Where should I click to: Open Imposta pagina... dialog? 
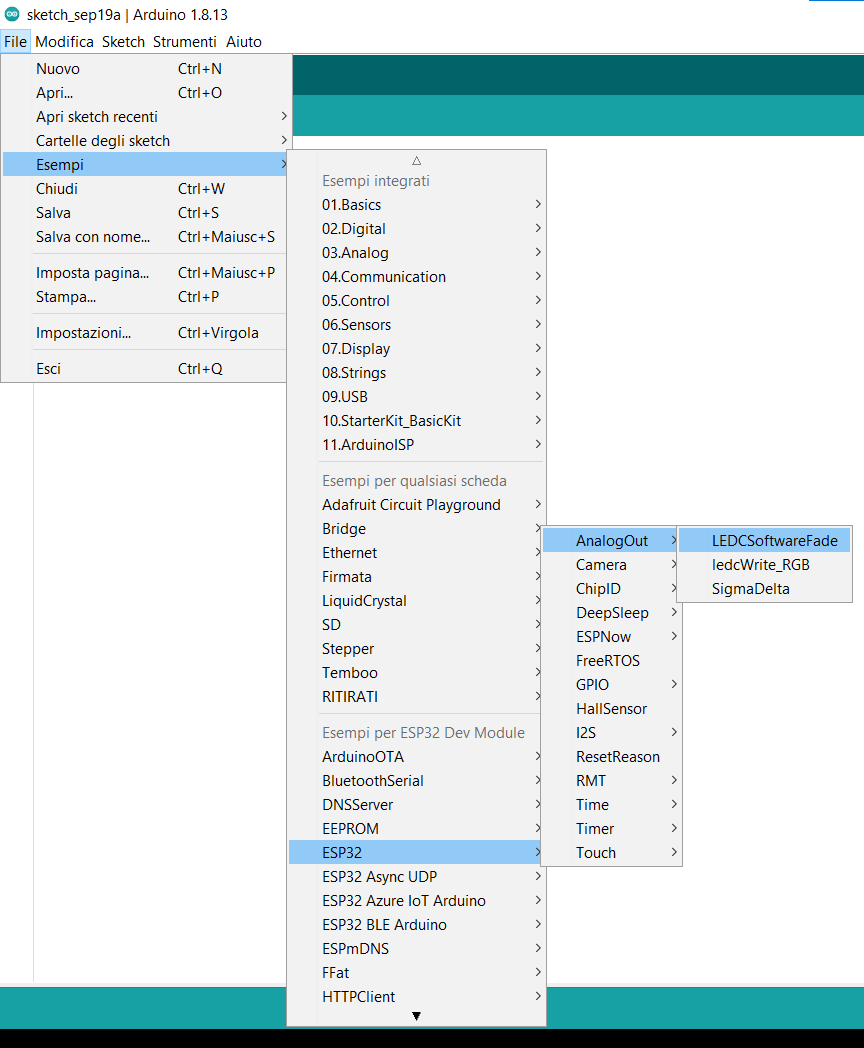pyautogui.click(x=146, y=273)
